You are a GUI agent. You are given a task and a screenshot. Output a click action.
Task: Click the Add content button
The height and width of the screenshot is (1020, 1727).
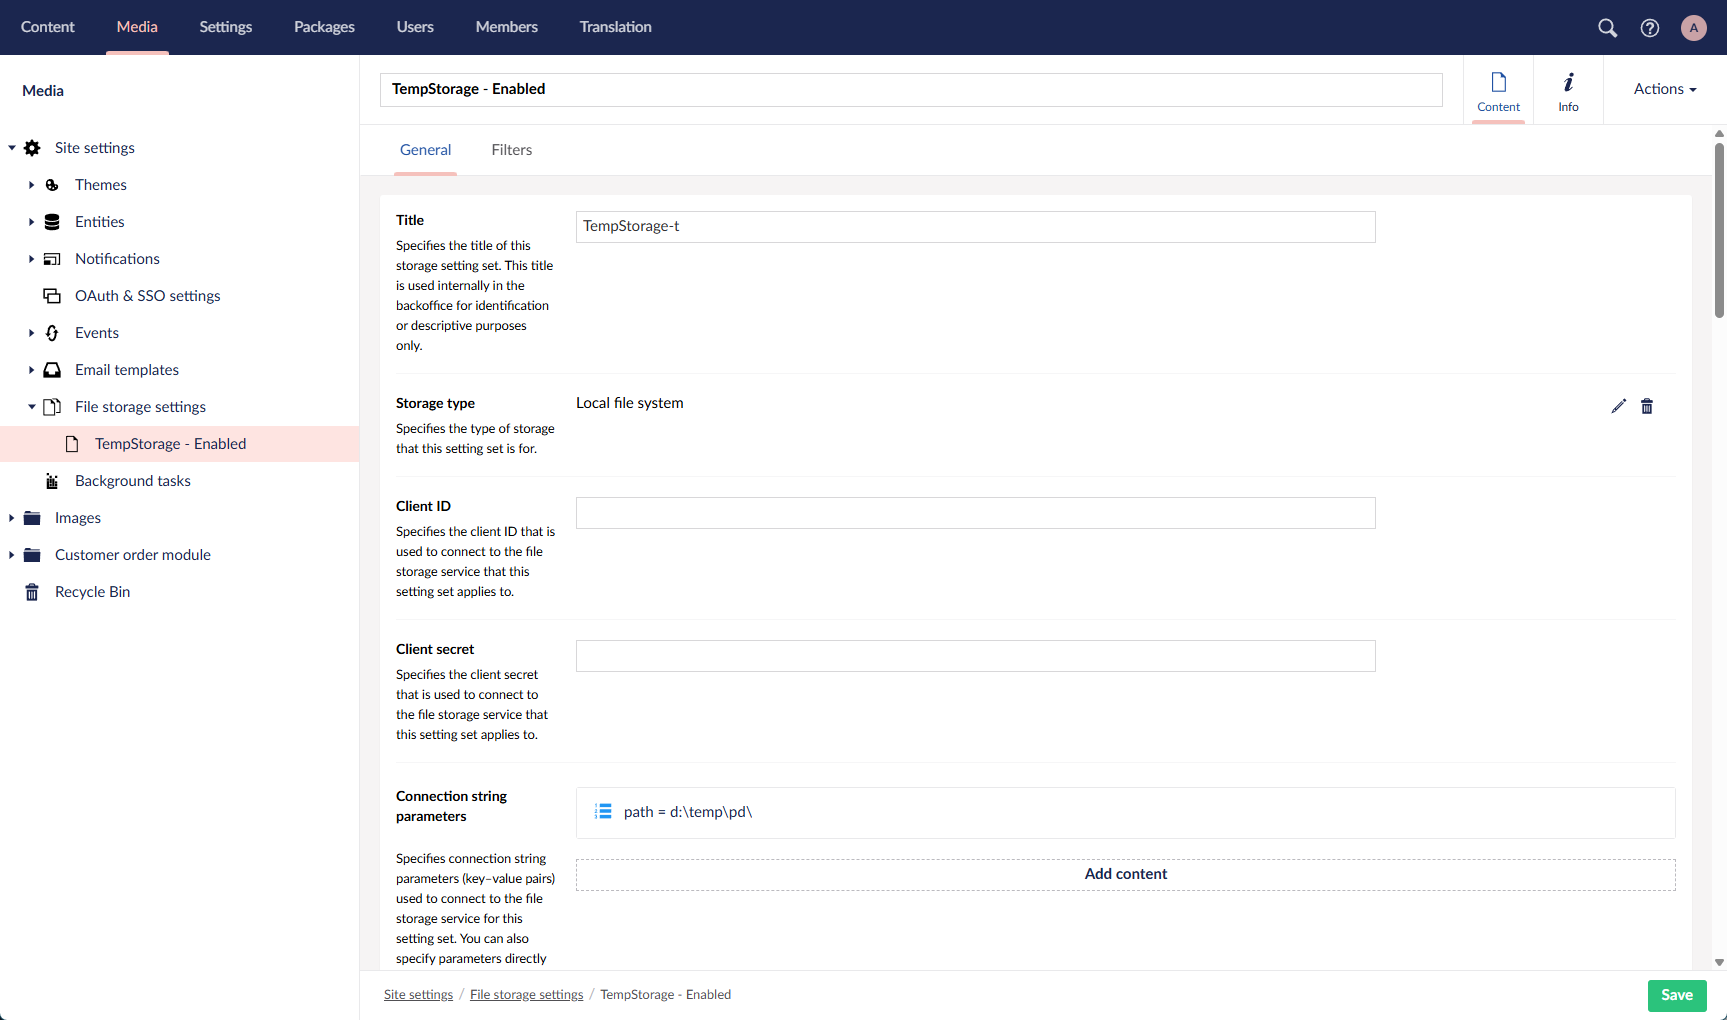(x=1126, y=874)
